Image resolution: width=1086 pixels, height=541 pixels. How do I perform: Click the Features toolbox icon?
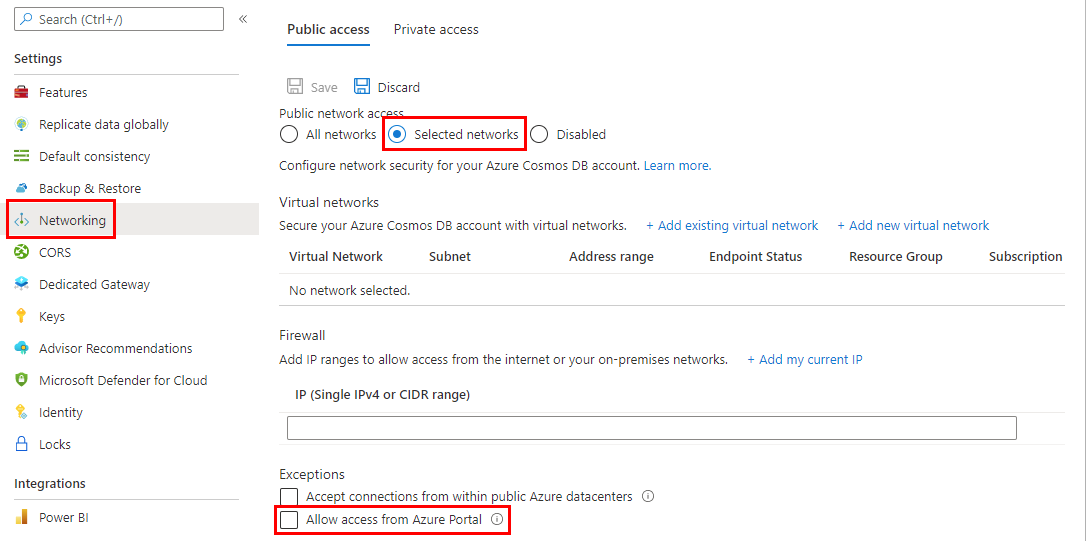tap(22, 93)
